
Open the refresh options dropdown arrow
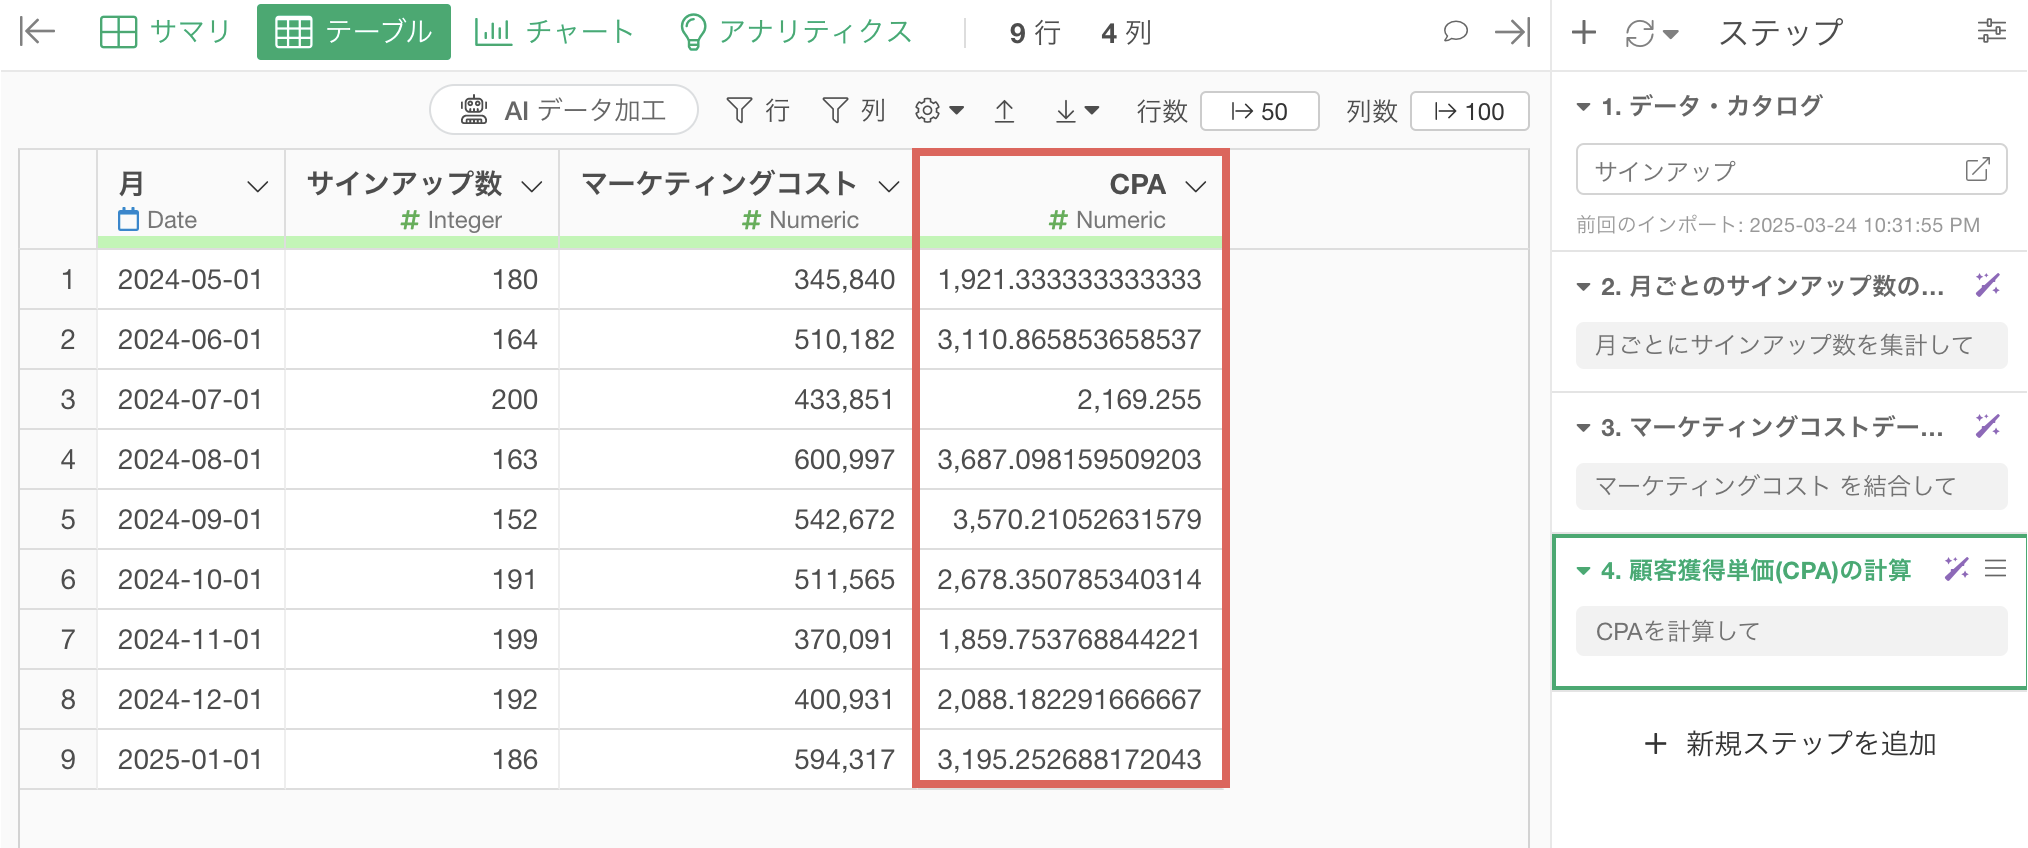tap(1671, 35)
